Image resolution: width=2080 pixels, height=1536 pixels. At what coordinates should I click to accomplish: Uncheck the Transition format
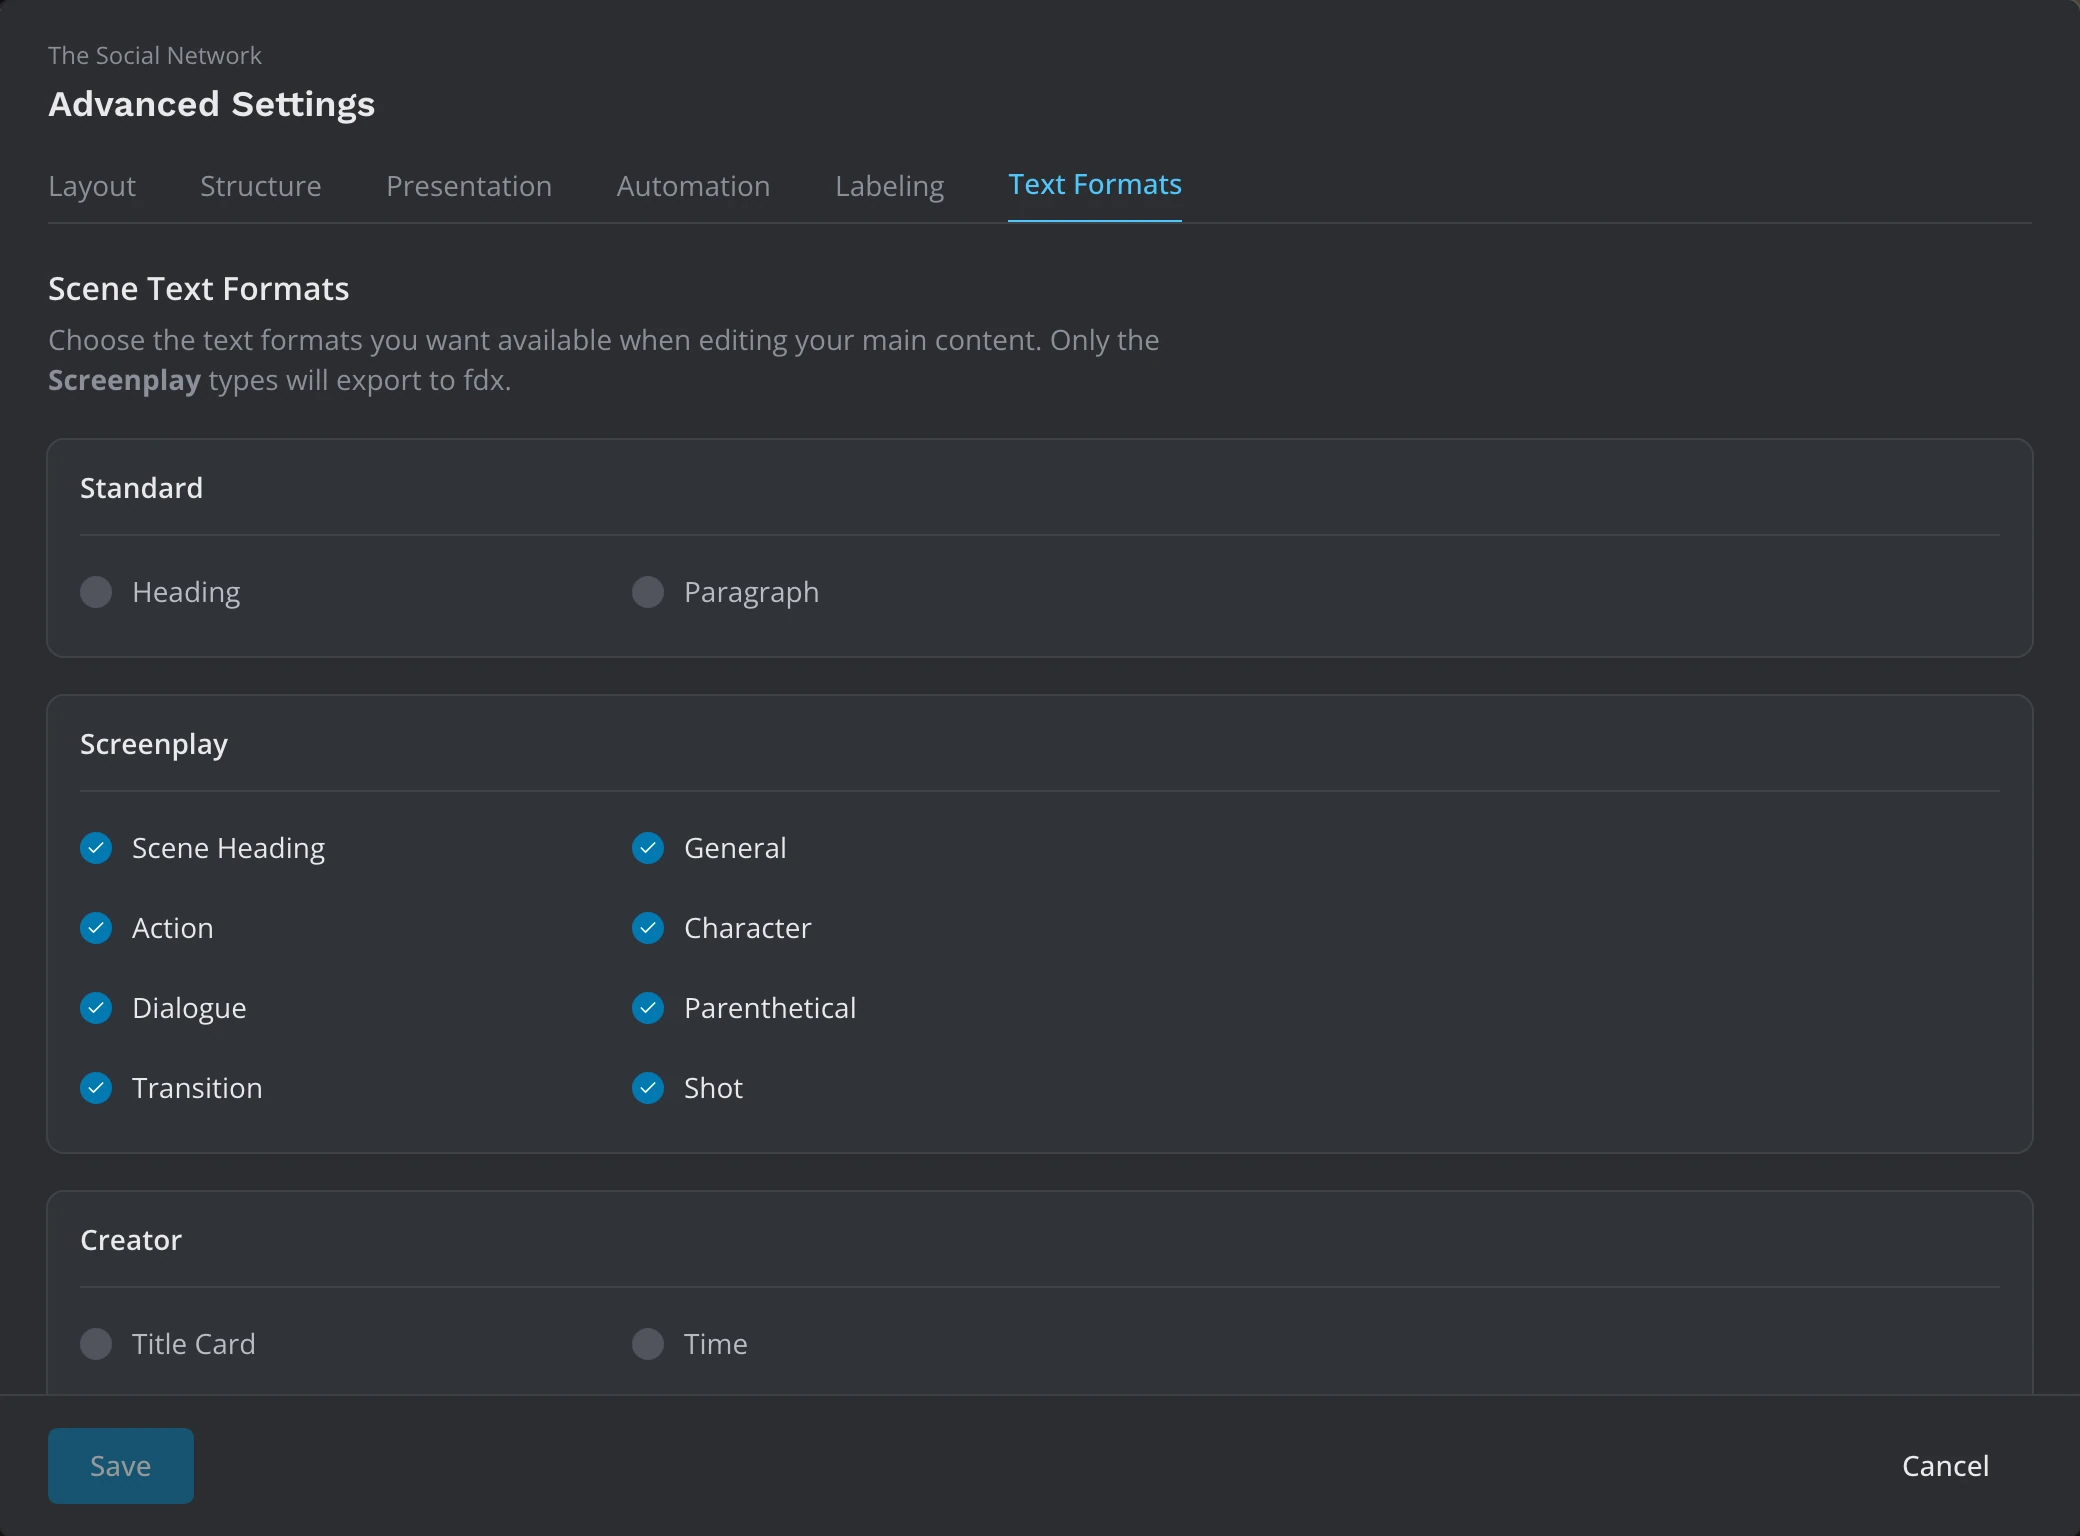tap(96, 1088)
